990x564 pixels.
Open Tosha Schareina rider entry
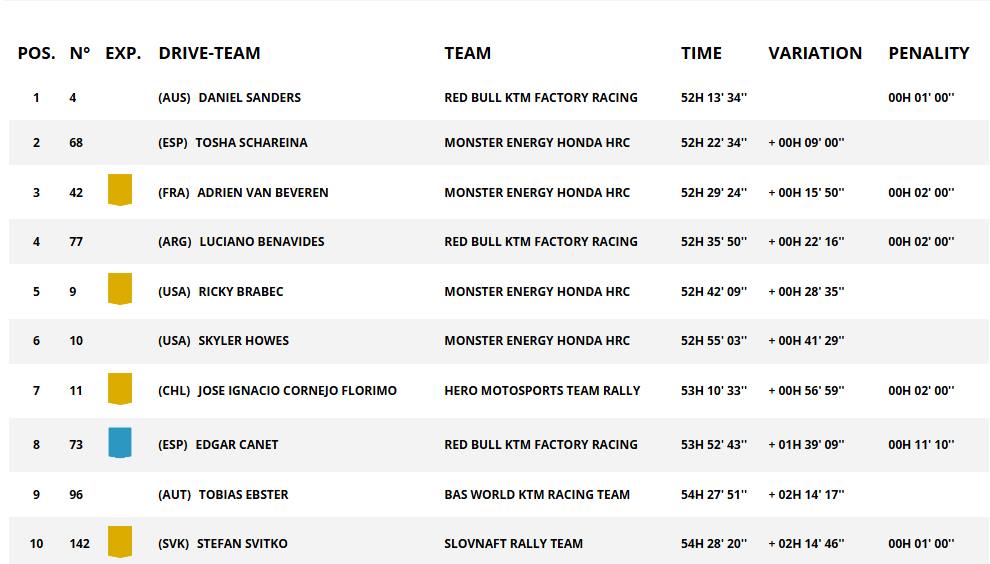251,143
